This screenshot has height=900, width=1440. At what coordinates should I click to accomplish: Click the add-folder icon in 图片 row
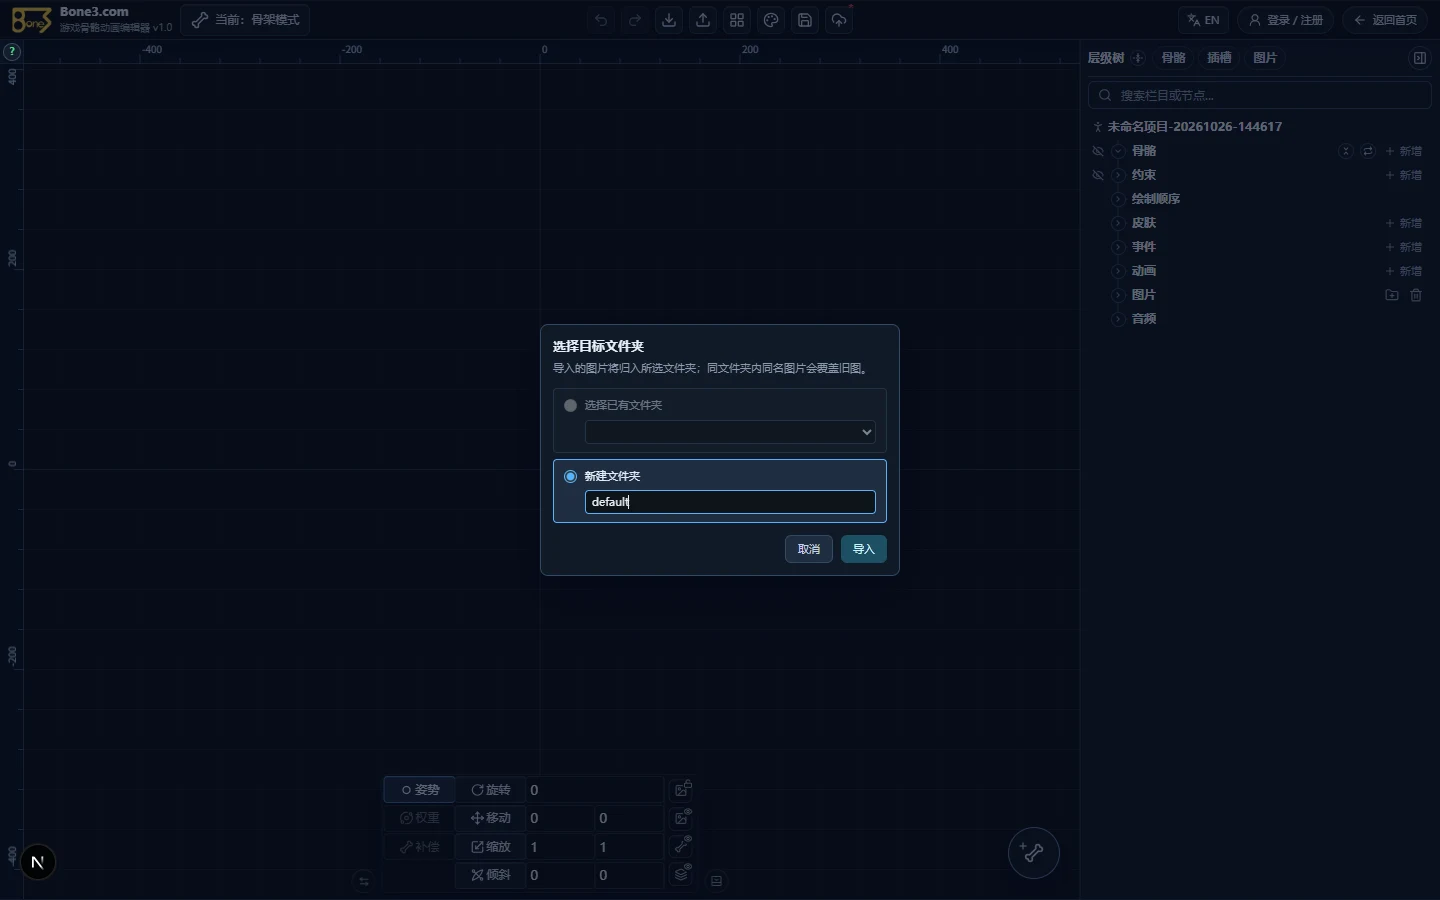(x=1392, y=295)
